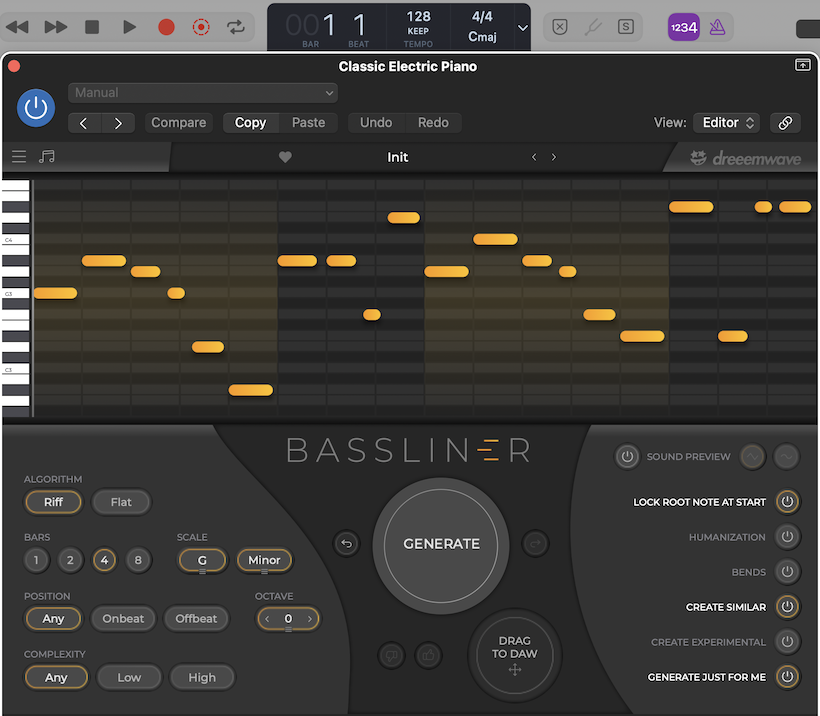Select previous Bassliner preset chevron

click(534, 157)
